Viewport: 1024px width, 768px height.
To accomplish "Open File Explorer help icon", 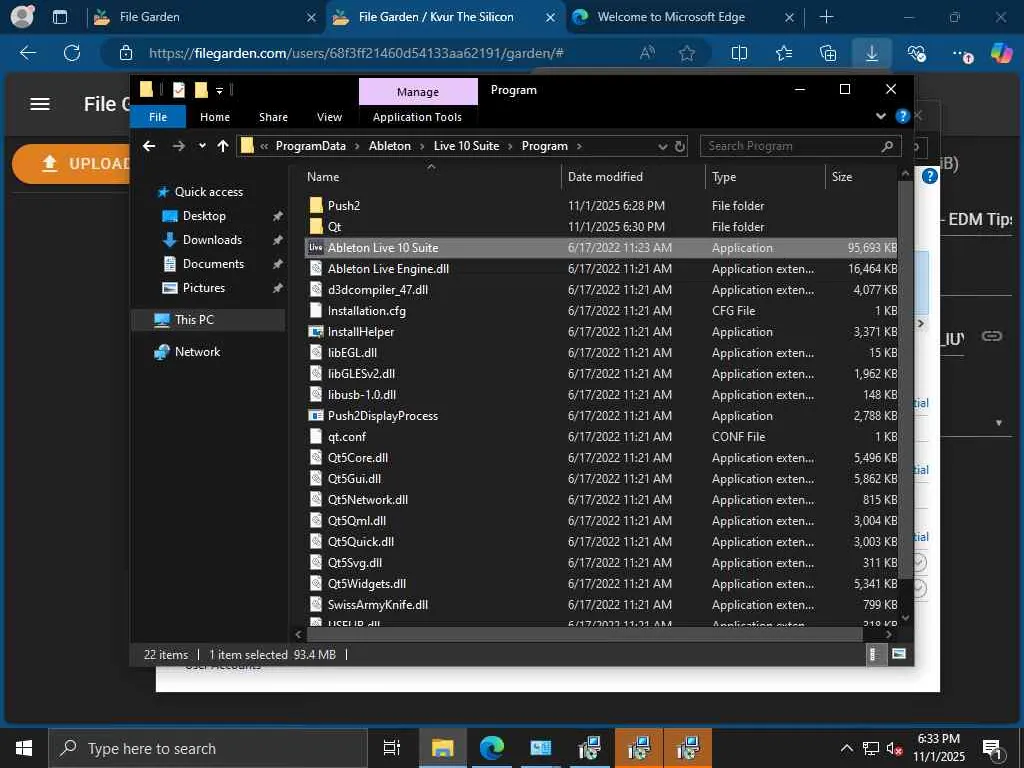I will (x=903, y=116).
